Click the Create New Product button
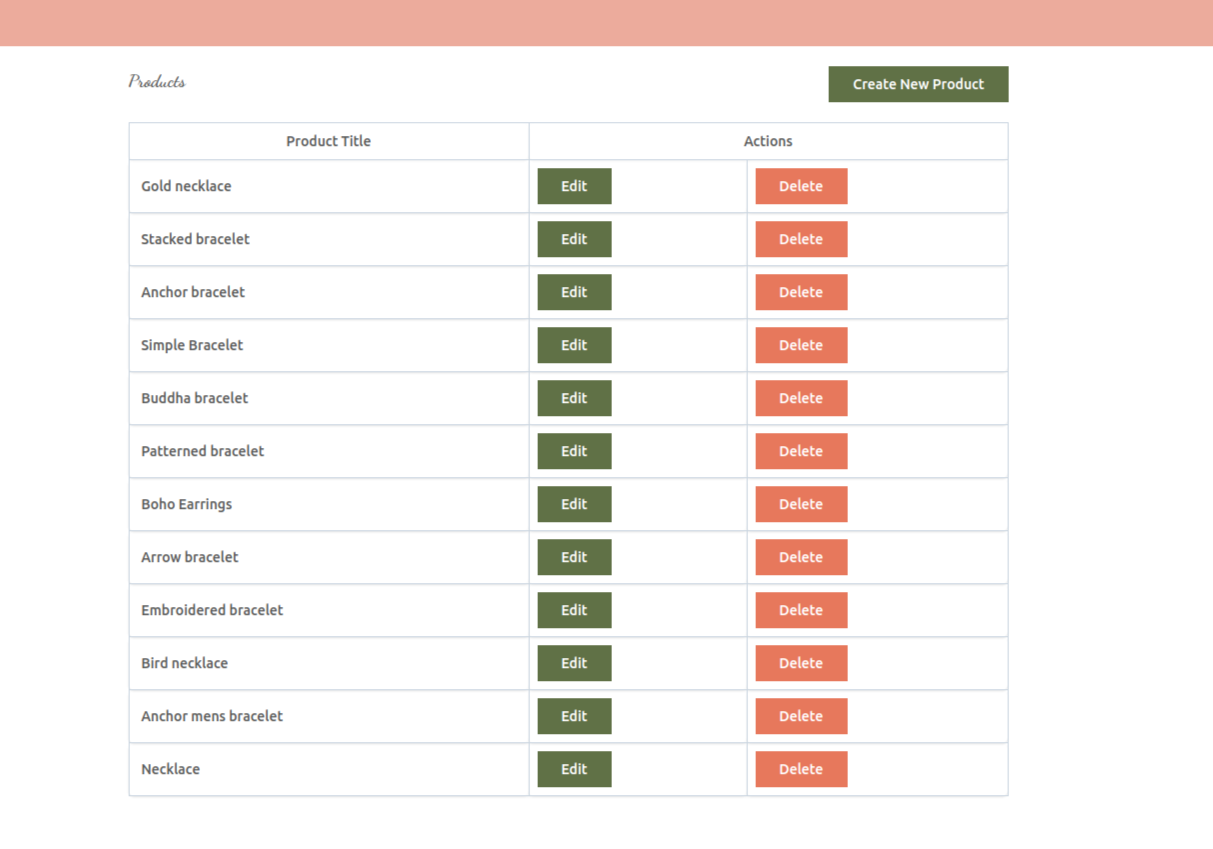The image size is (1213, 849). coord(918,84)
